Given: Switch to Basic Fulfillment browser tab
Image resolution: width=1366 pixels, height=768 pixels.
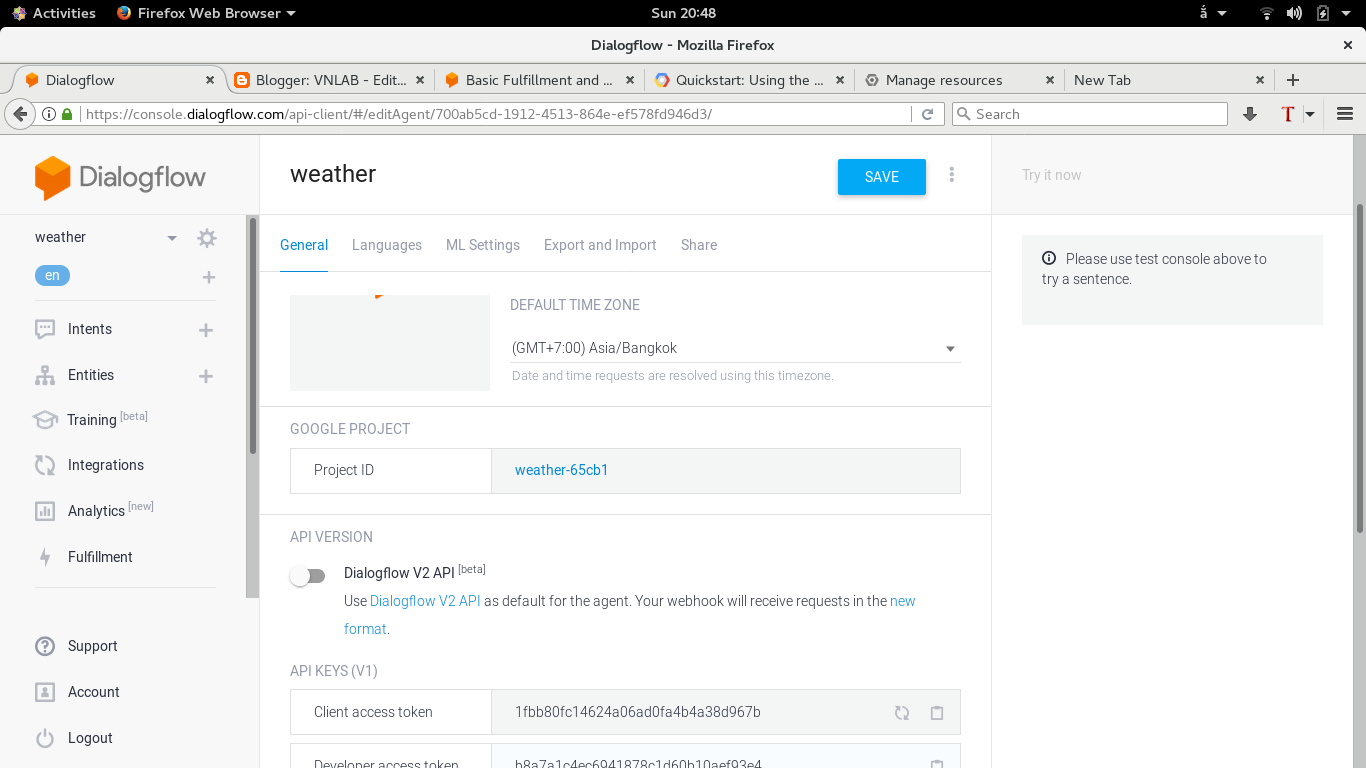Looking at the screenshot, I should click(x=538, y=80).
